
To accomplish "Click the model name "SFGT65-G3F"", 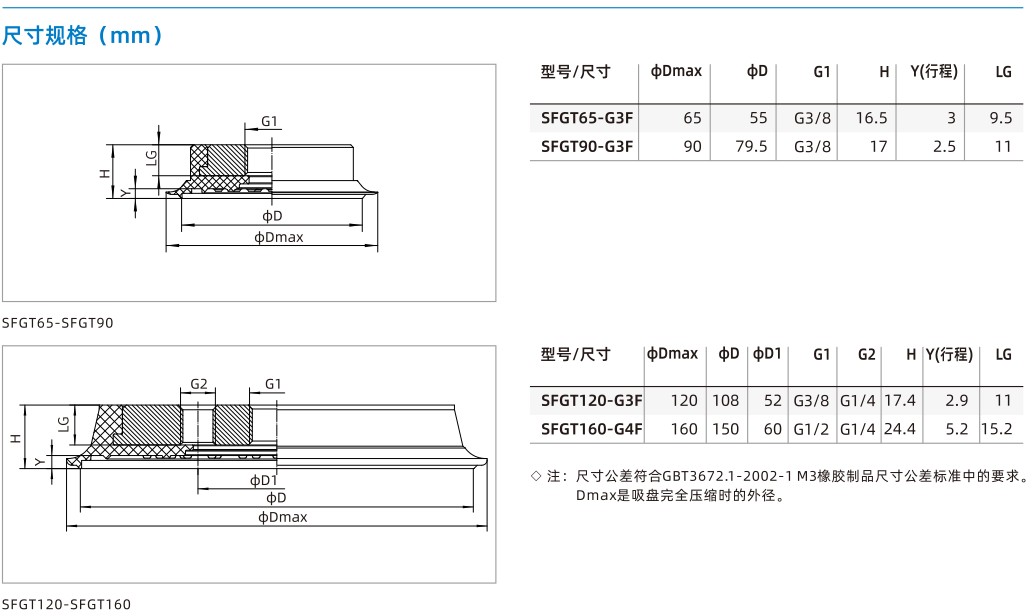I will pyautogui.click(x=587, y=118).
